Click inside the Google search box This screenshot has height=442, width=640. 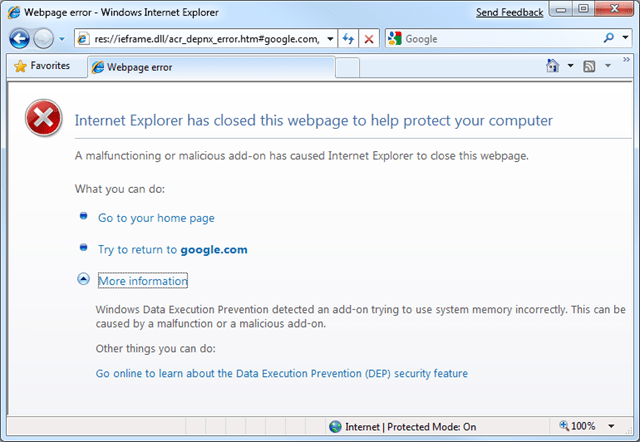point(502,39)
